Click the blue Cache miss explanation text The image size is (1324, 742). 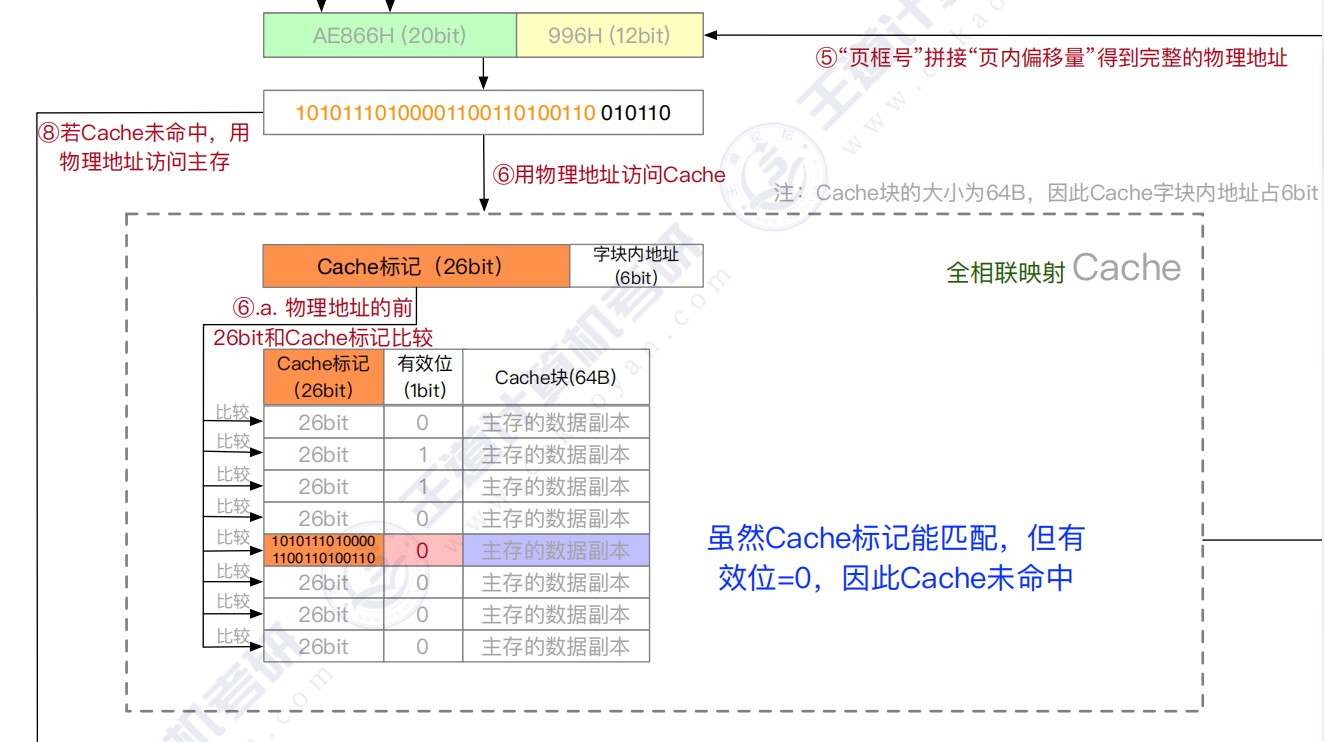click(x=895, y=557)
